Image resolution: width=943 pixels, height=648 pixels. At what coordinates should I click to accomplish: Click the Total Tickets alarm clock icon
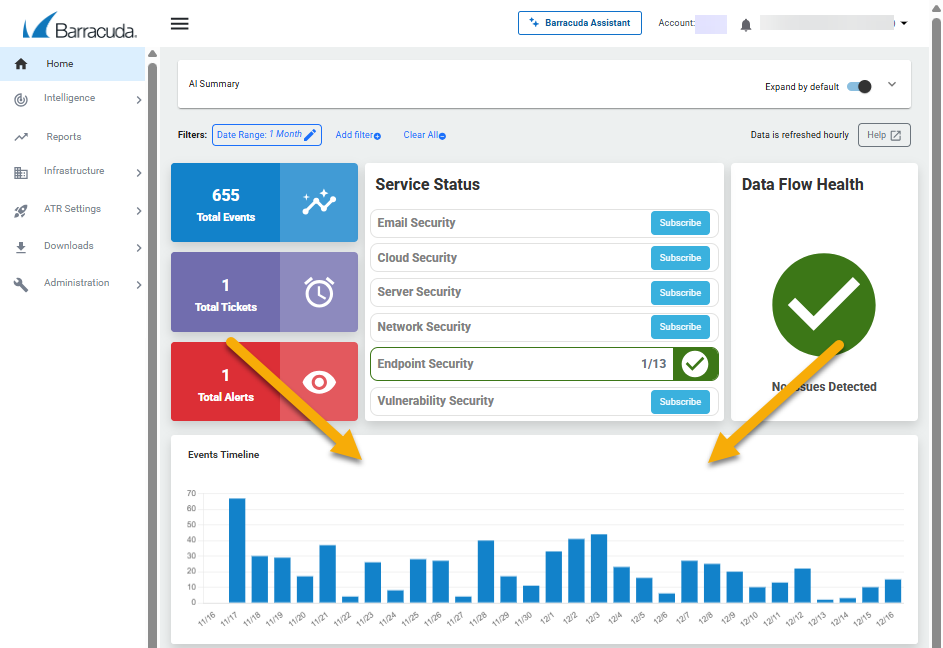(x=318, y=292)
